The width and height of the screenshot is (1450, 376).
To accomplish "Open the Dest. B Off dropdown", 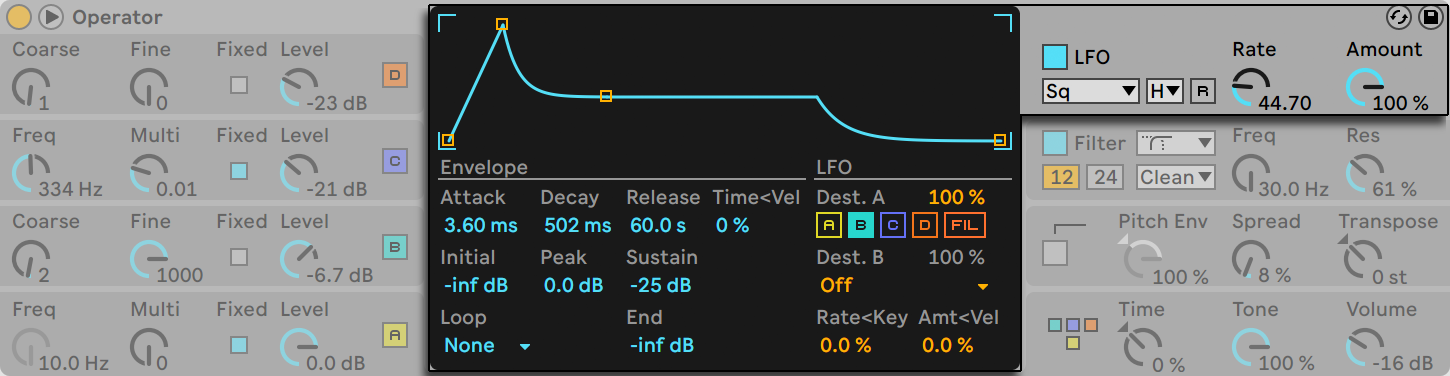I will pos(905,285).
